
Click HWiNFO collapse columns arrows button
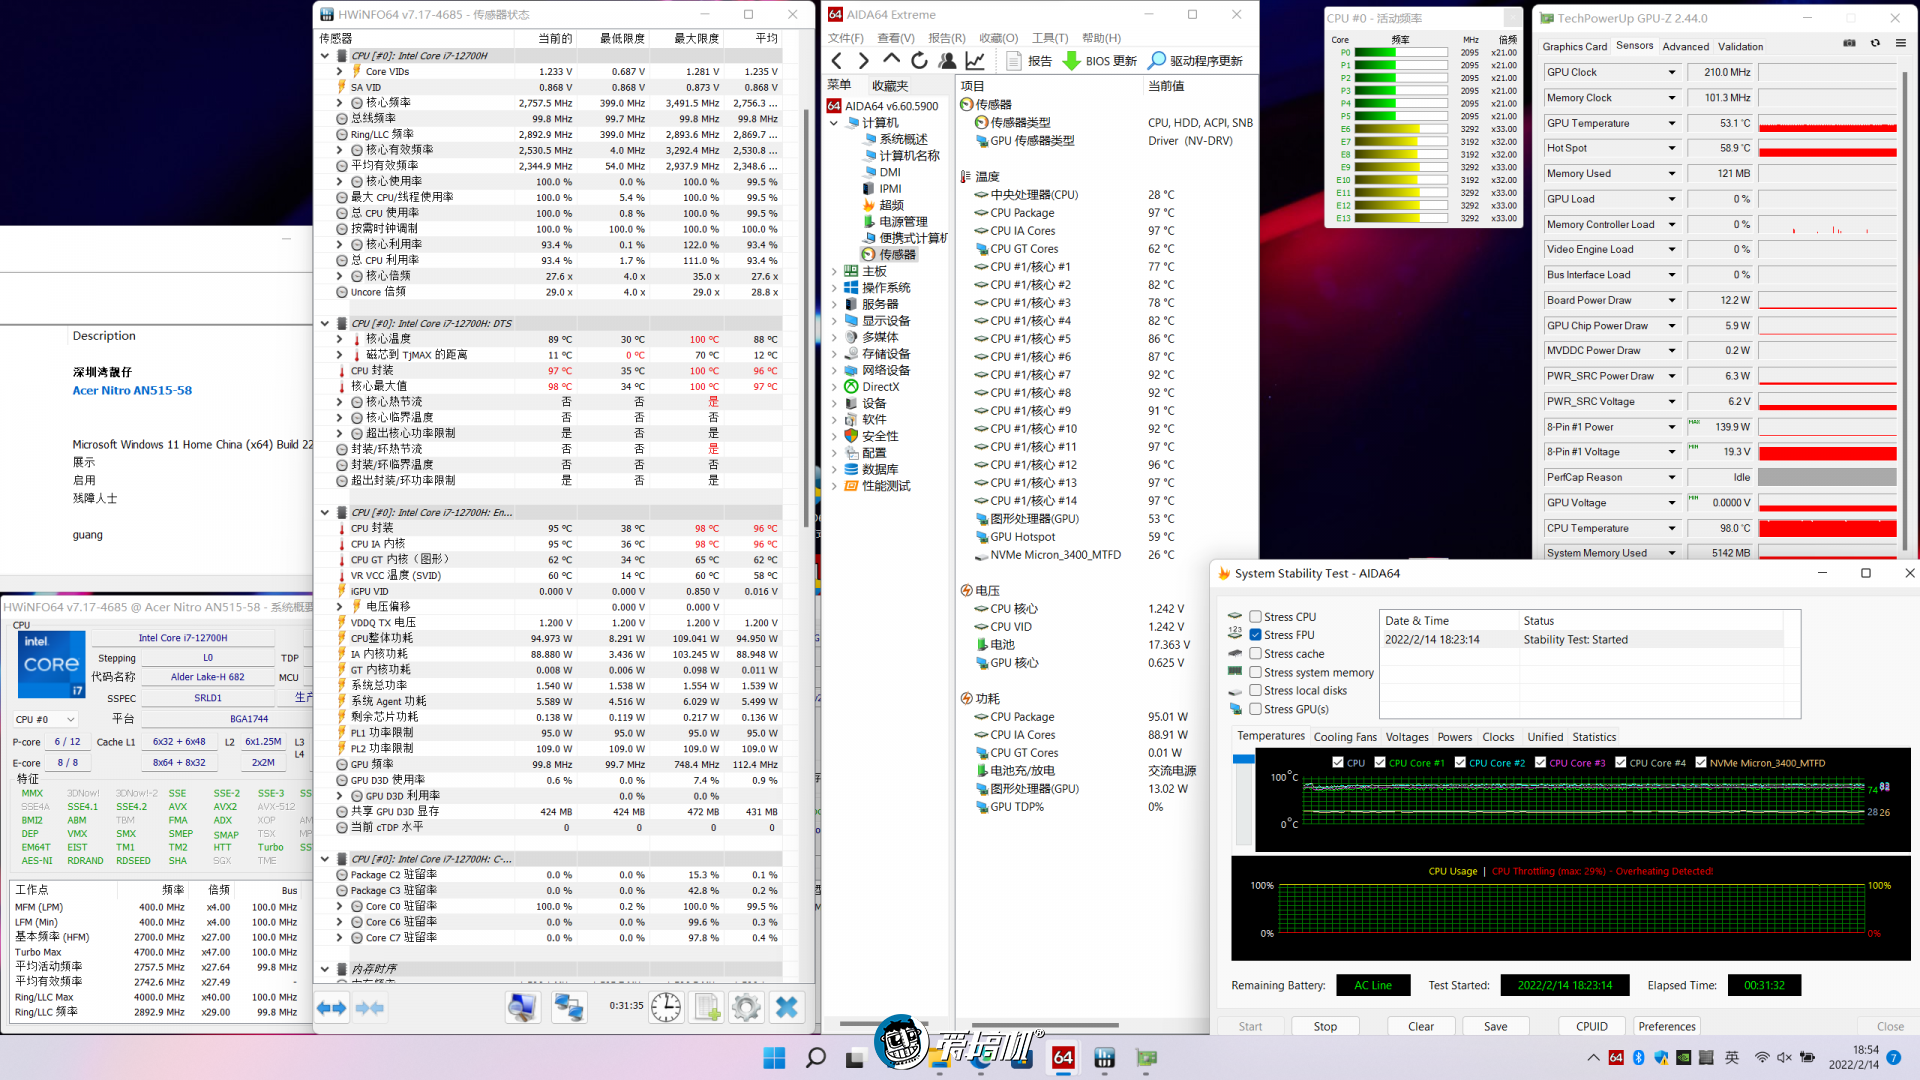(370, 1008)
